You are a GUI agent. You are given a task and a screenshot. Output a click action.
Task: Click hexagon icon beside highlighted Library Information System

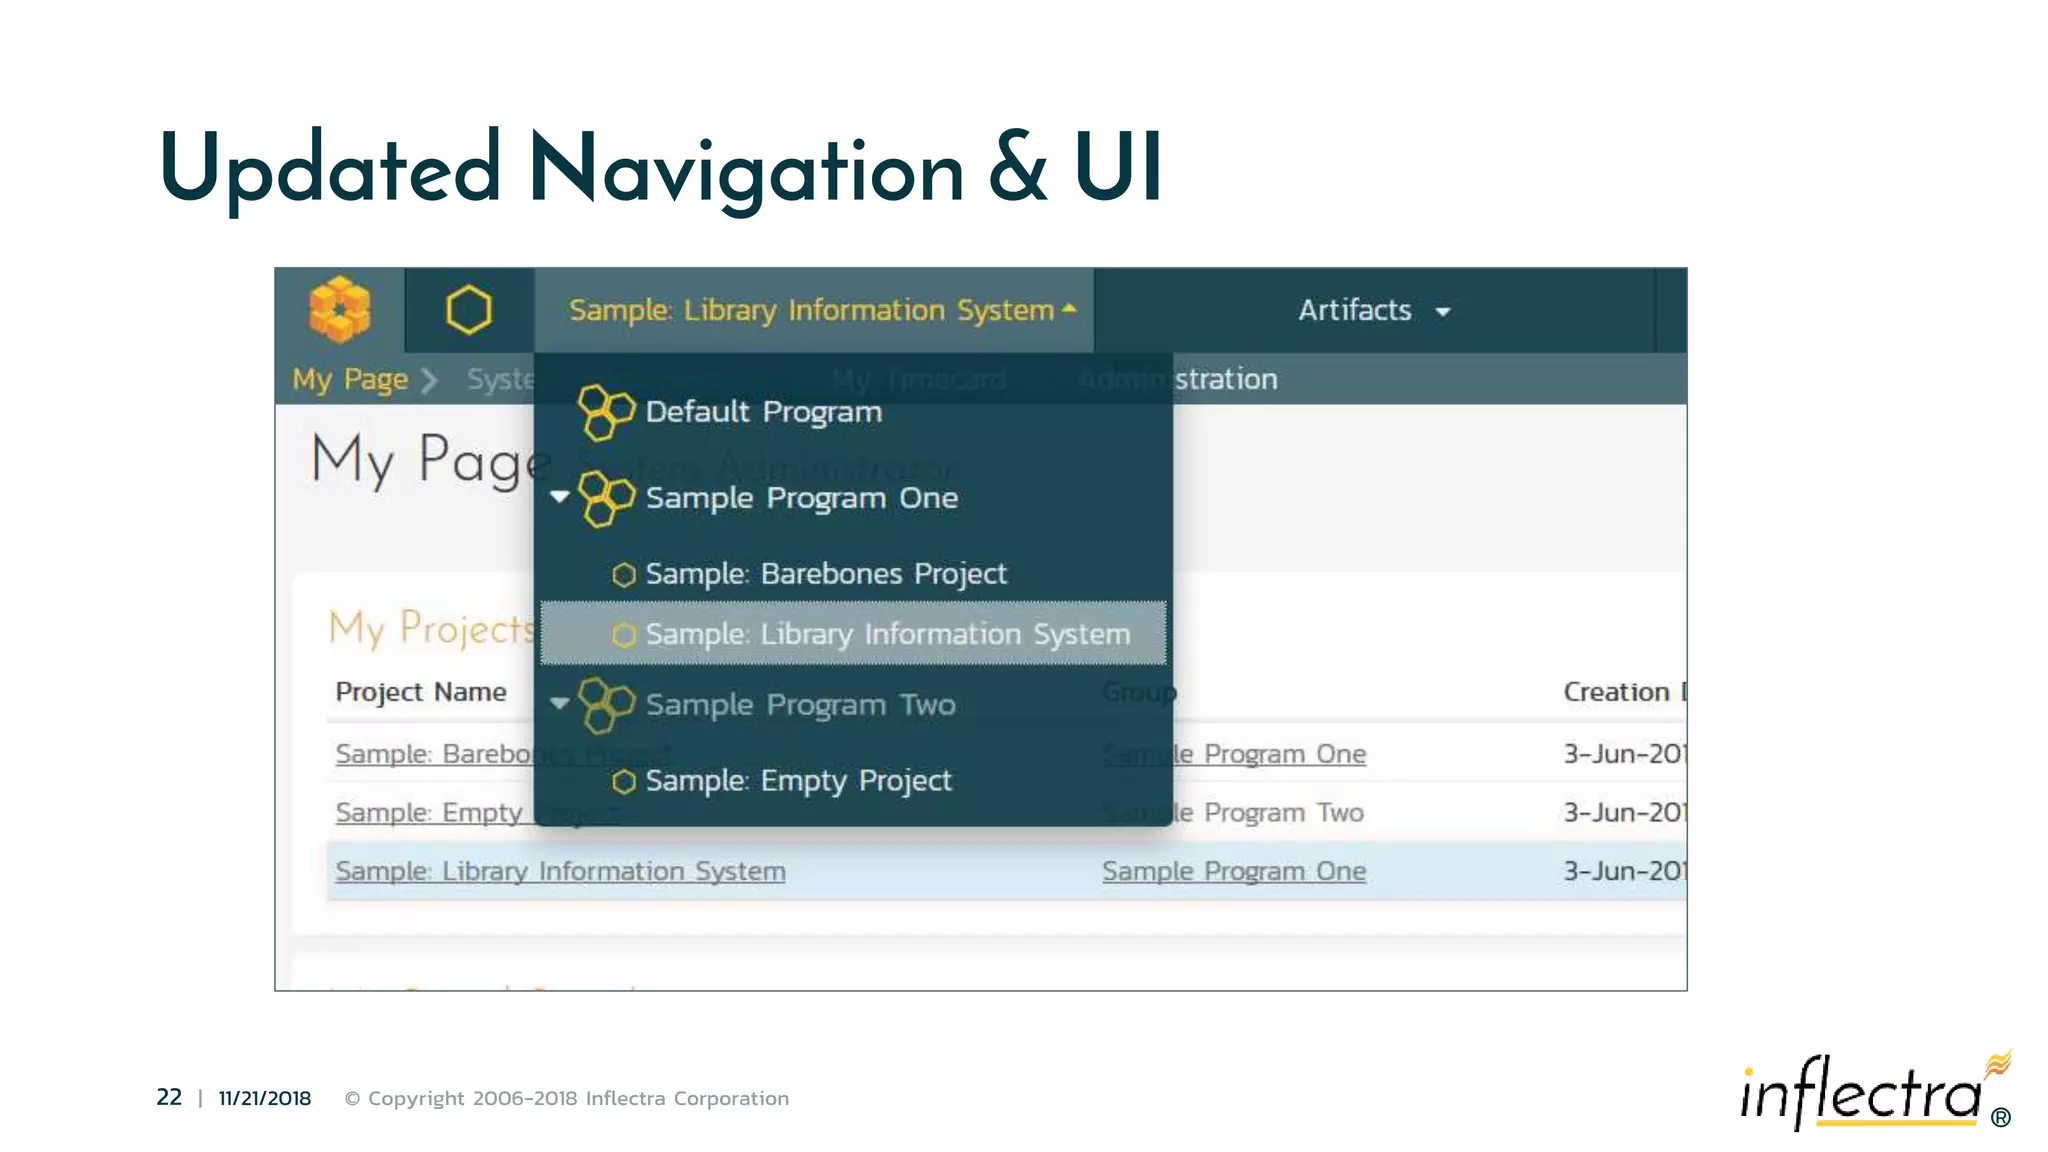624,635
